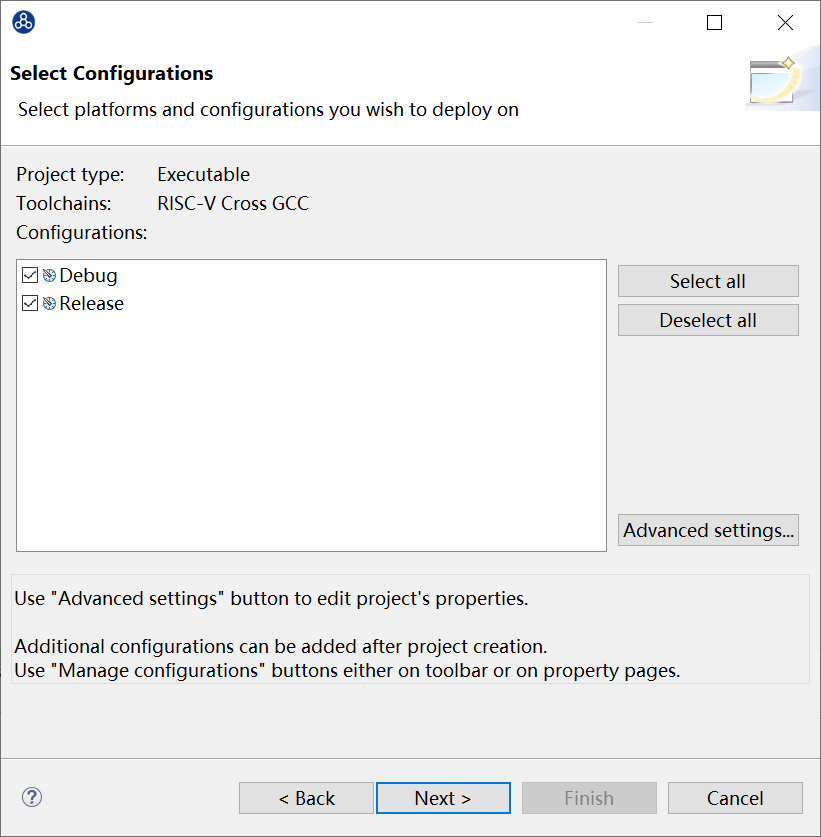Click the Release configuration gear icon
The width and height of the screenshot is (821, 837).
click(x=49, y=304)
